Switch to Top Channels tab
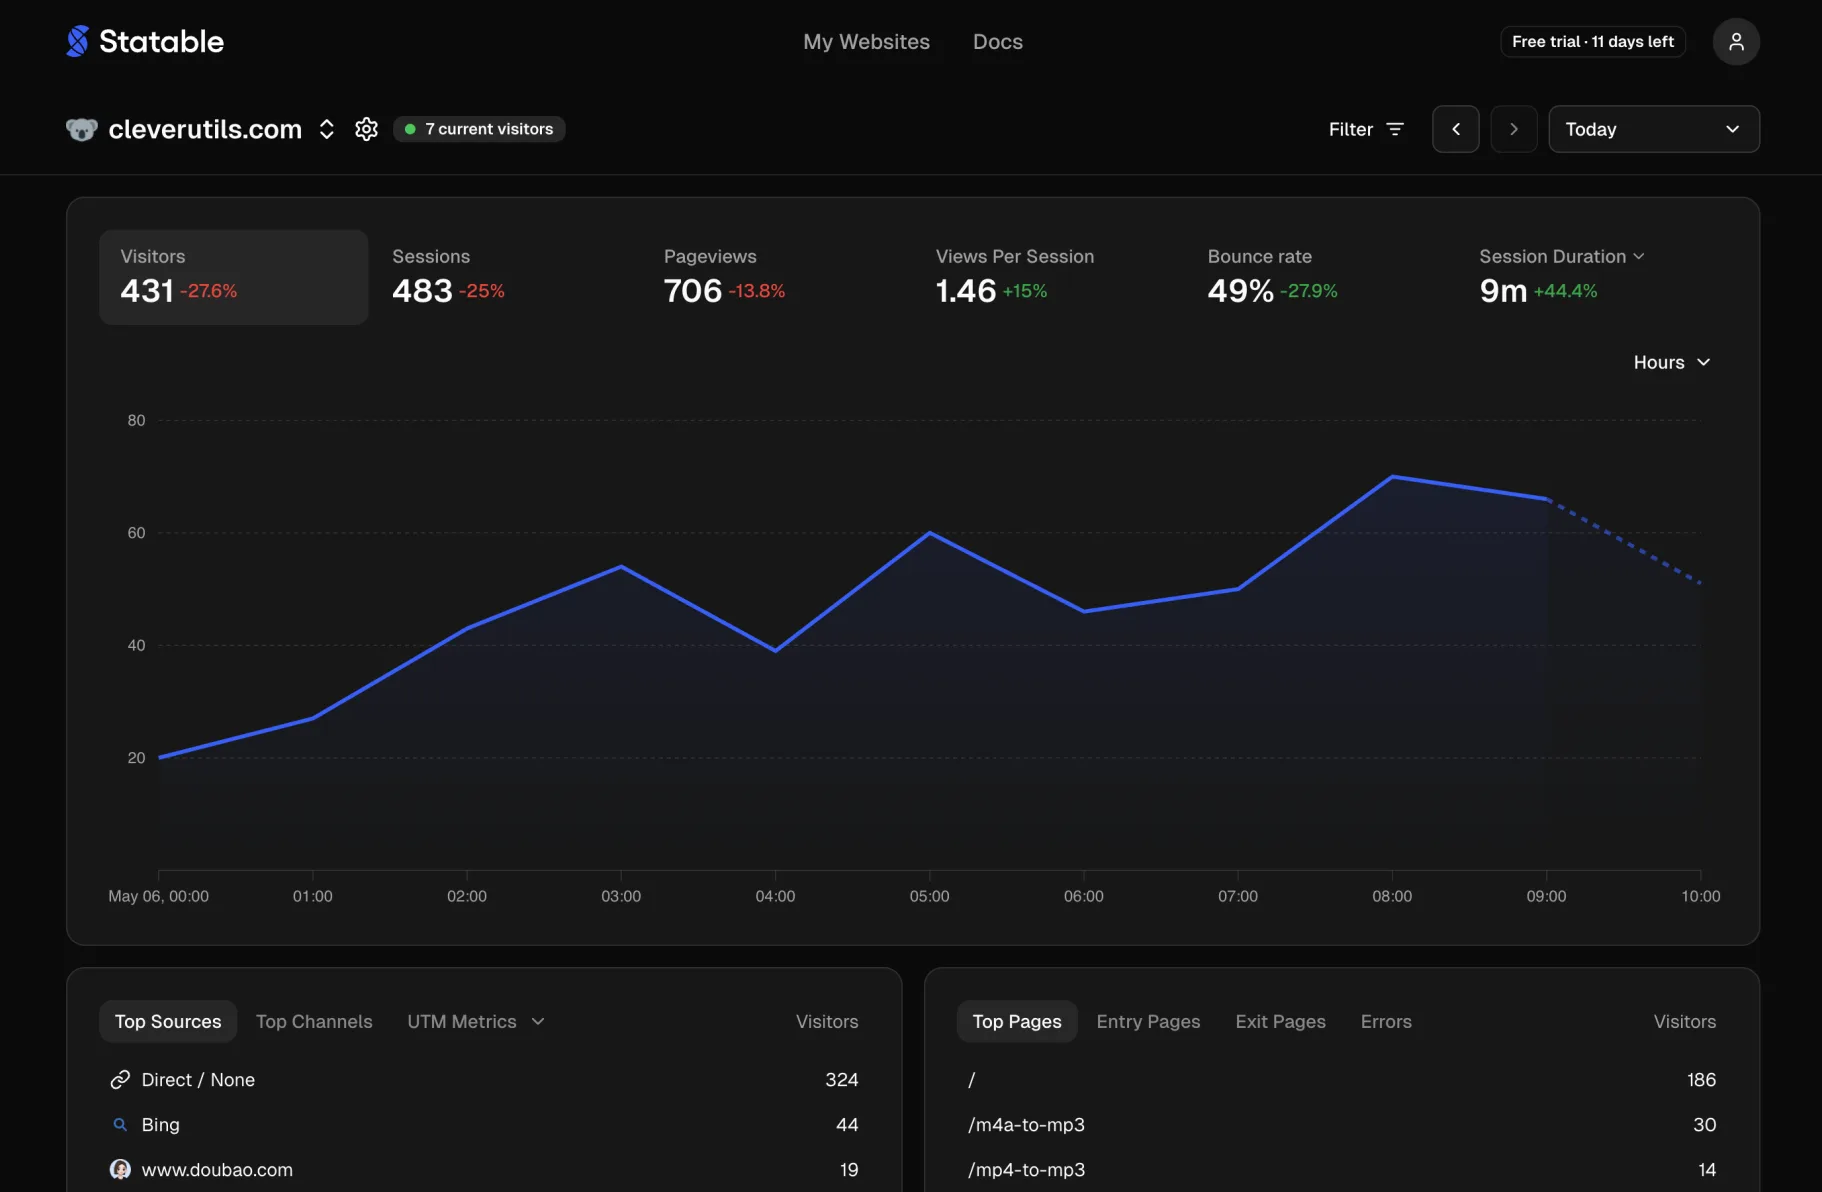This screenshot has height=1192, width=1822. pos(314,1022)
